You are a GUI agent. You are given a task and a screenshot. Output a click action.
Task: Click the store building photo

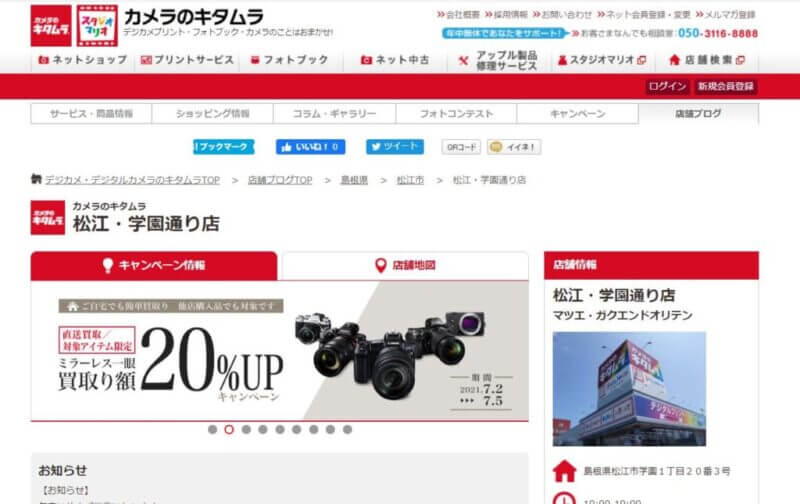630,389
